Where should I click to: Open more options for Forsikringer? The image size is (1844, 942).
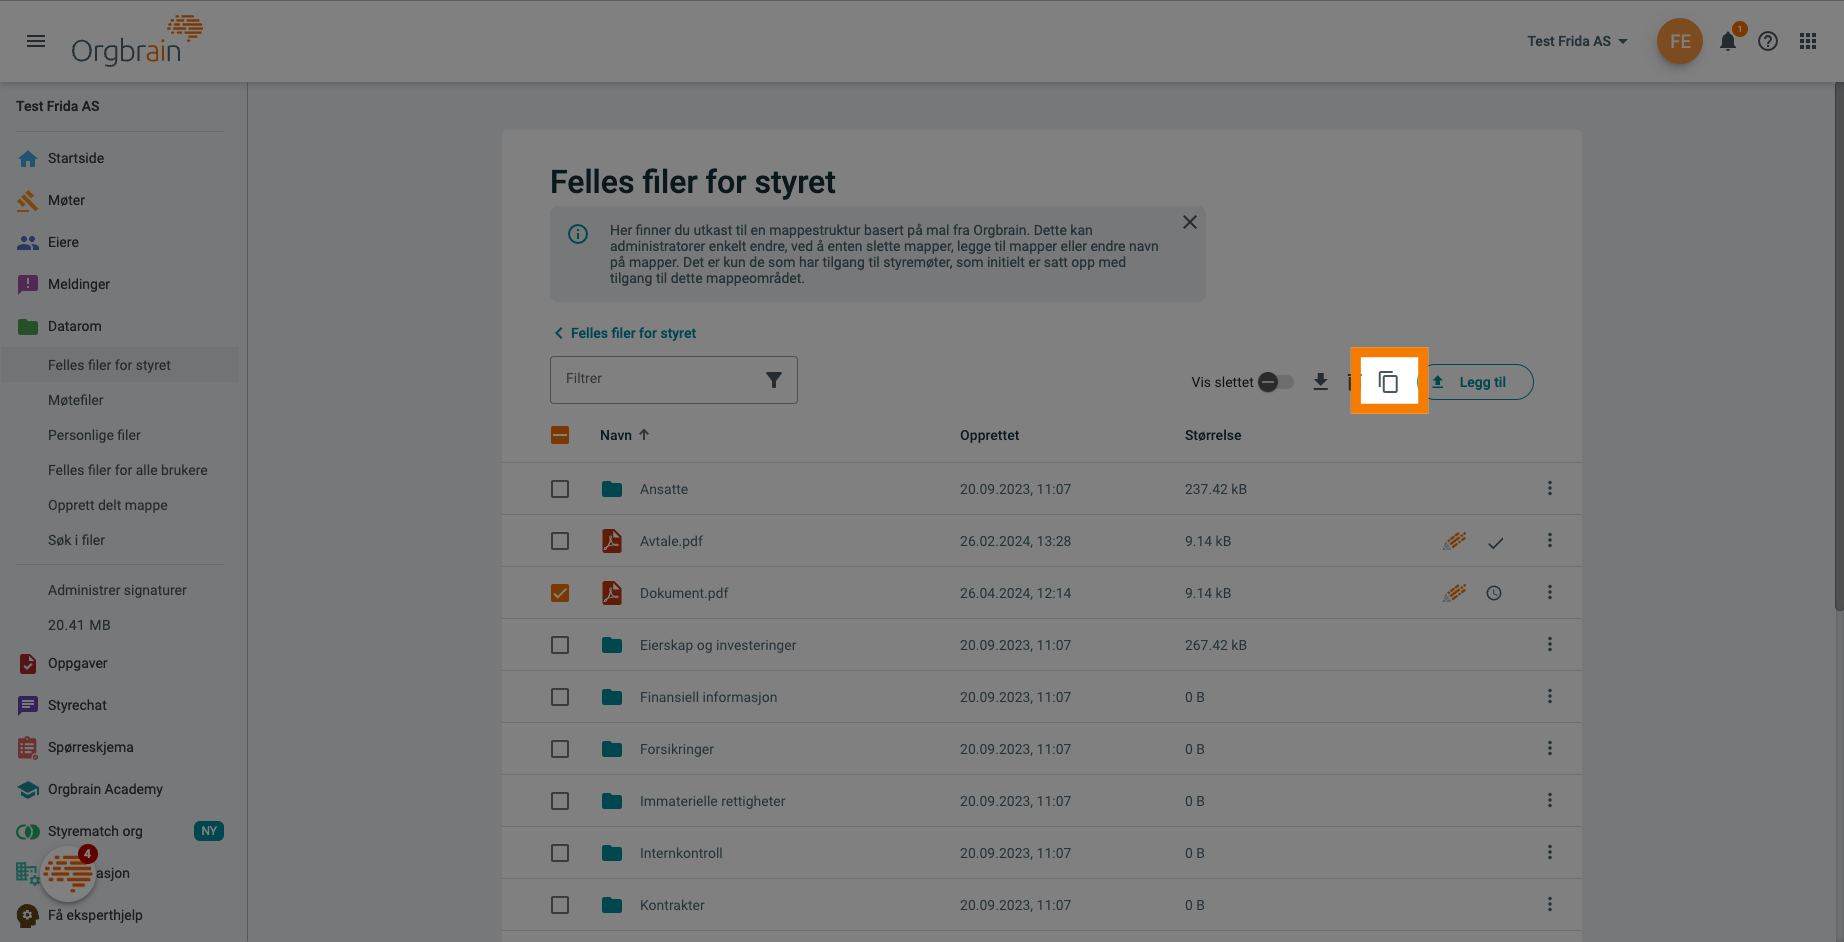[1550, 748]
